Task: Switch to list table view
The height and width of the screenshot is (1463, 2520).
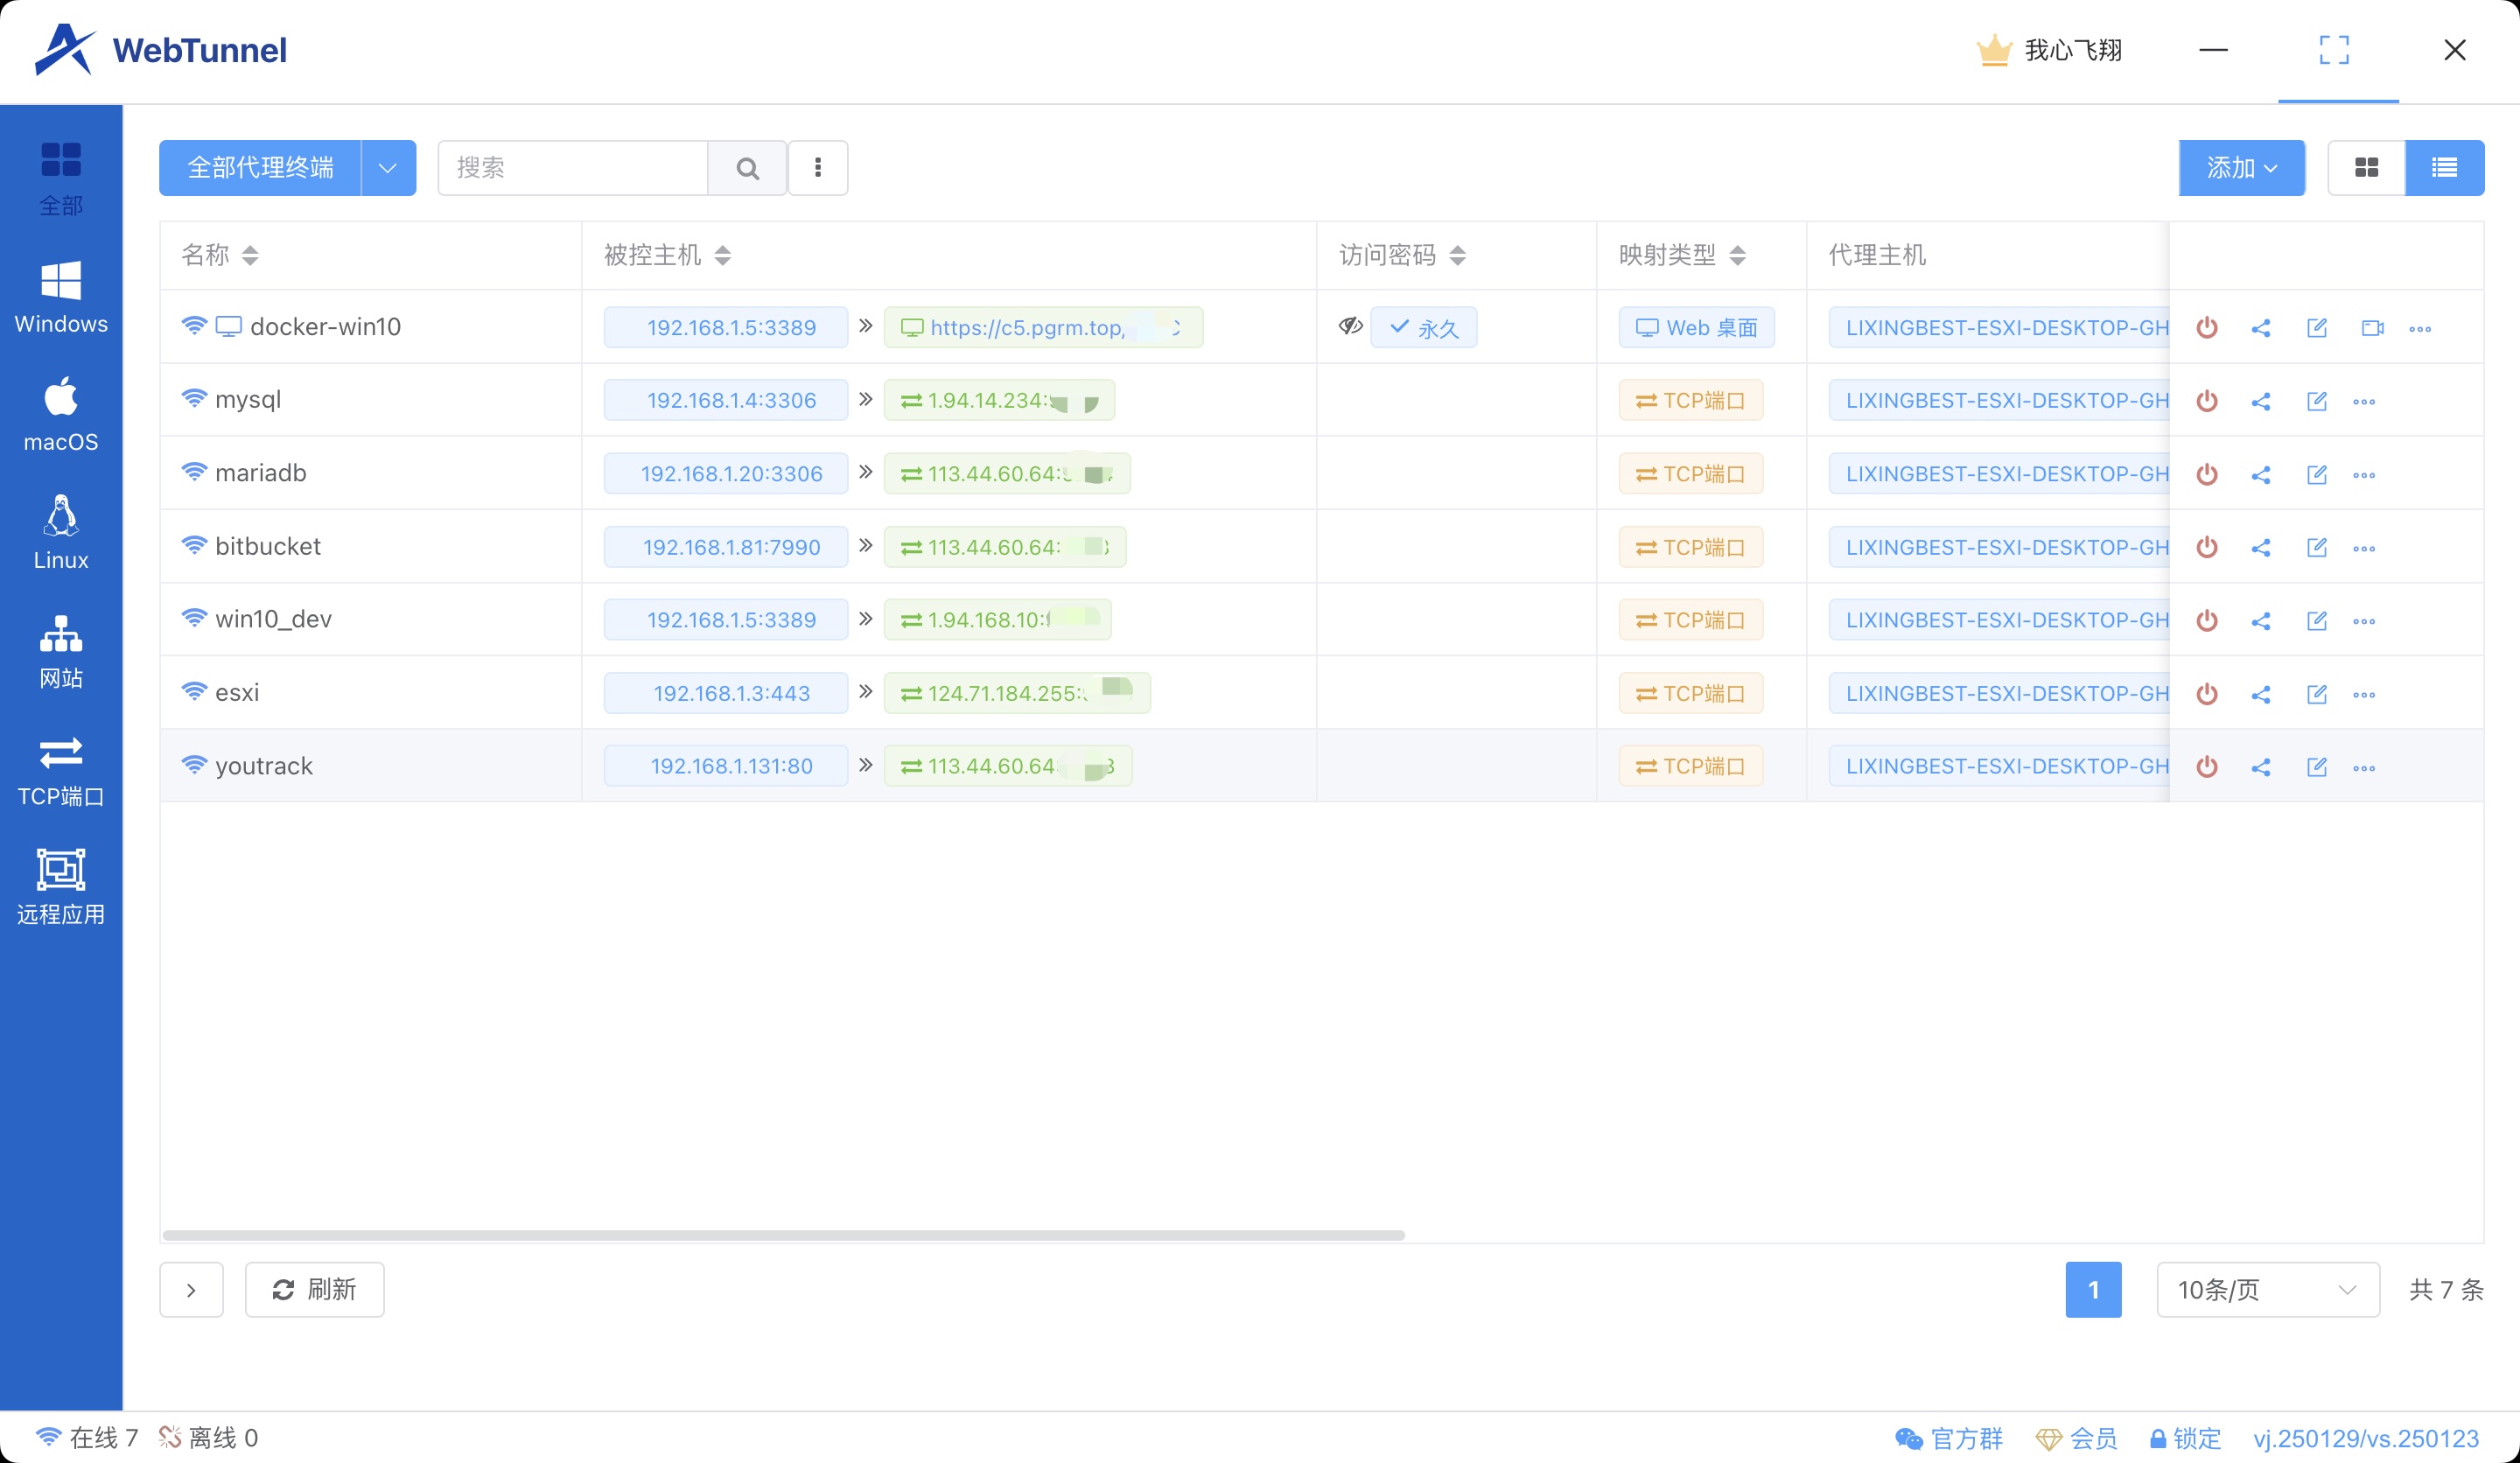Action: (x=2444, y=168)
